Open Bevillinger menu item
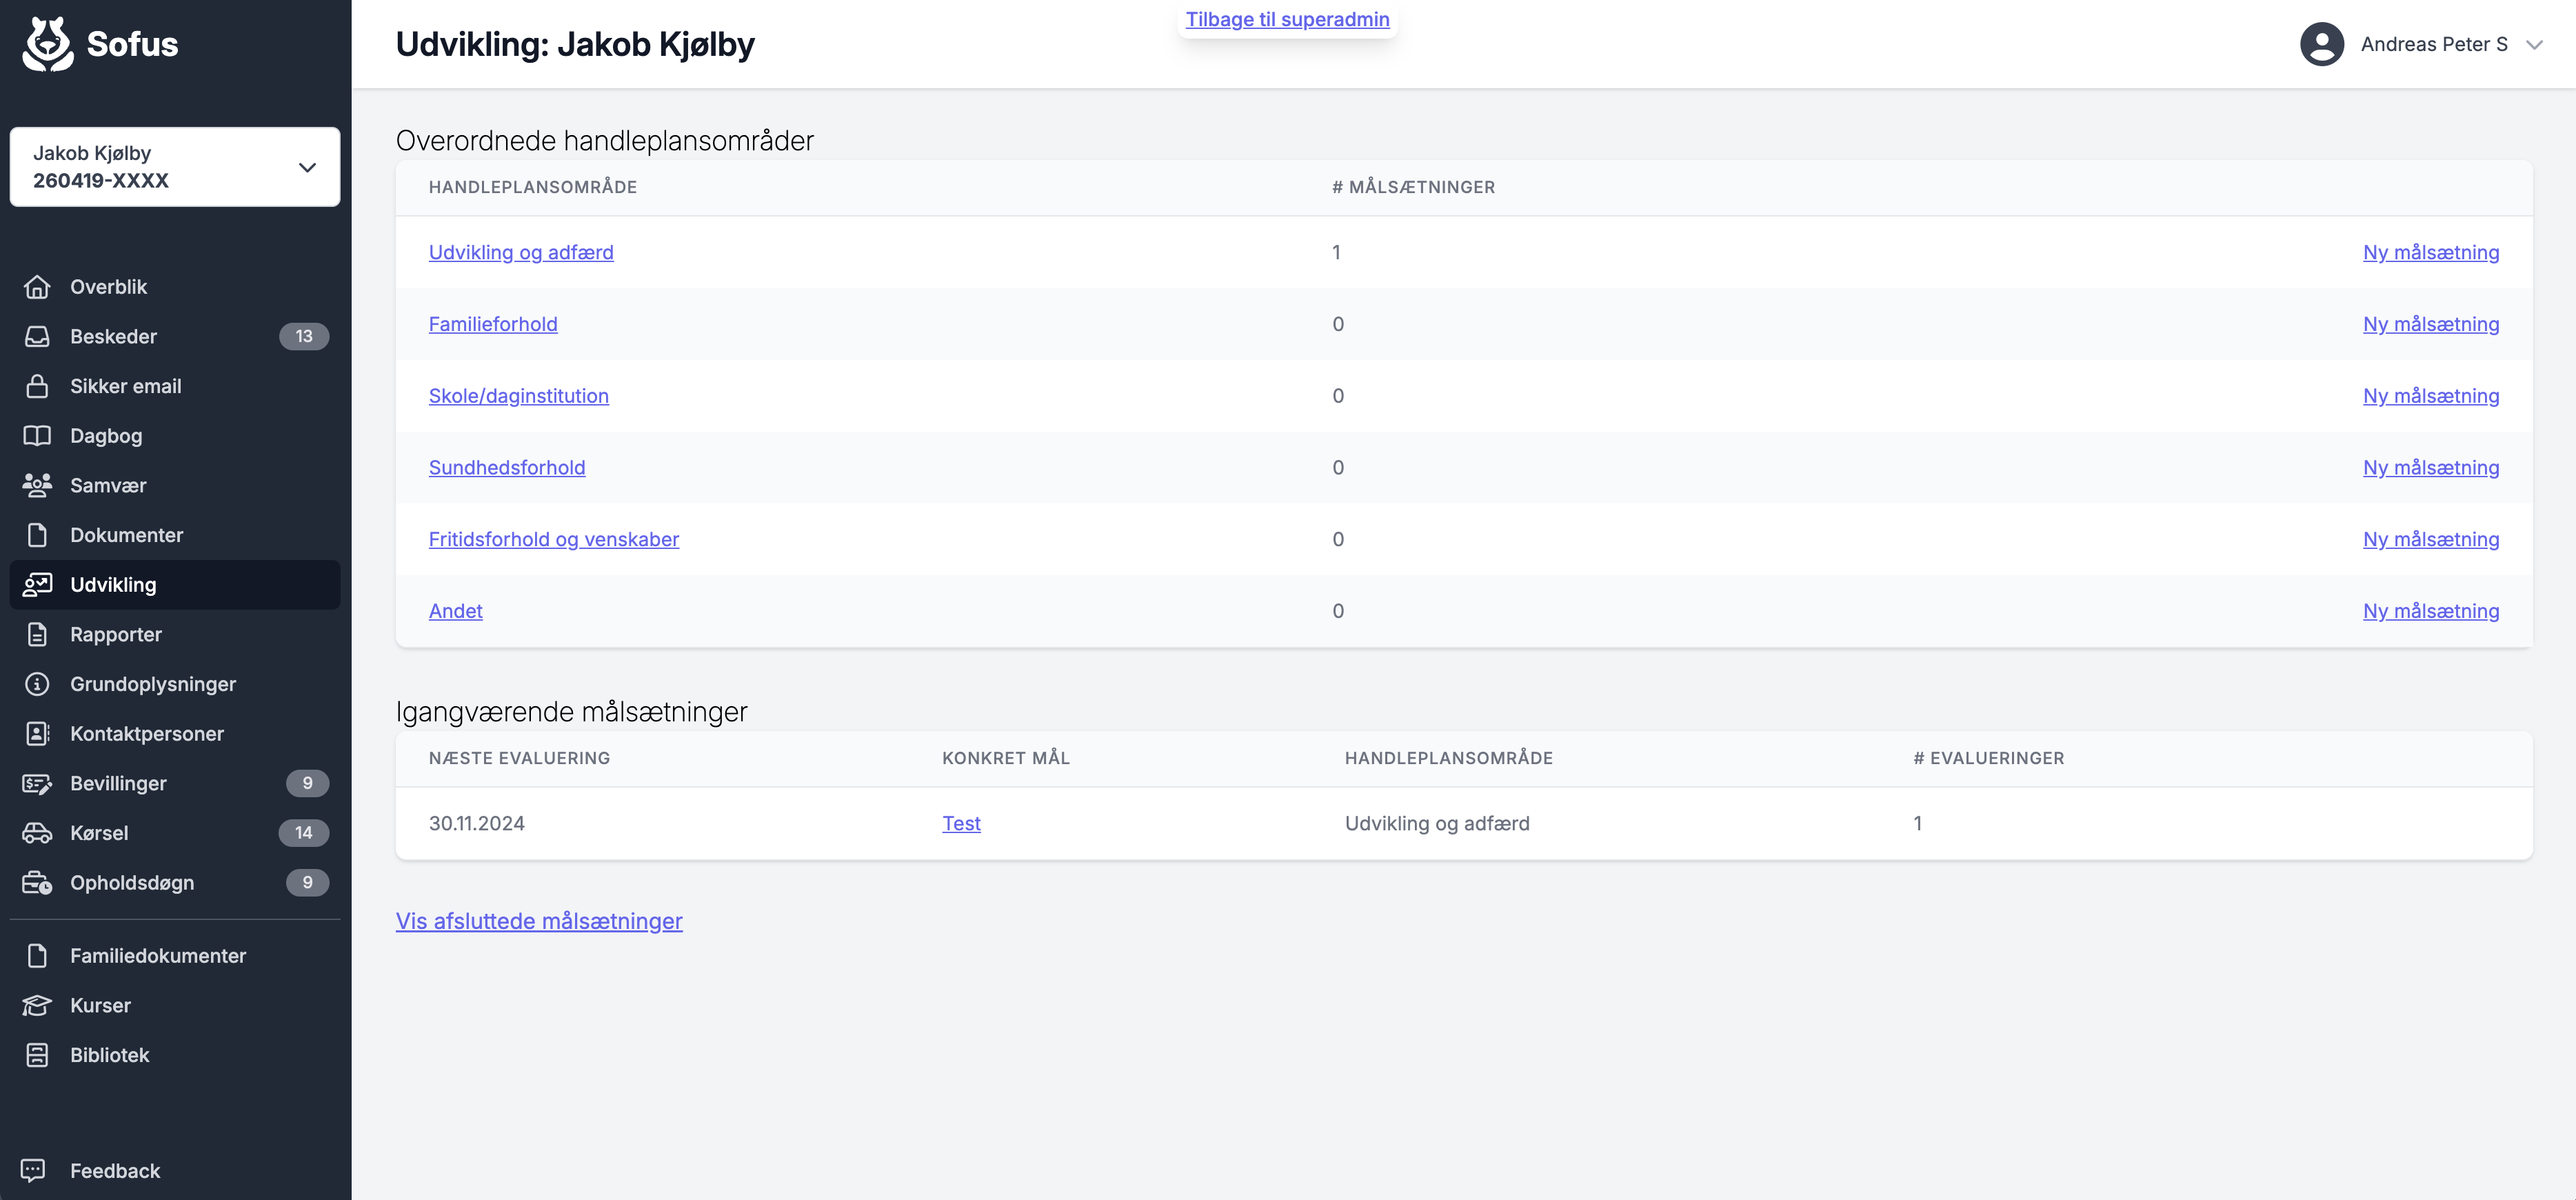2576x1200 pixels. point(118,783)
